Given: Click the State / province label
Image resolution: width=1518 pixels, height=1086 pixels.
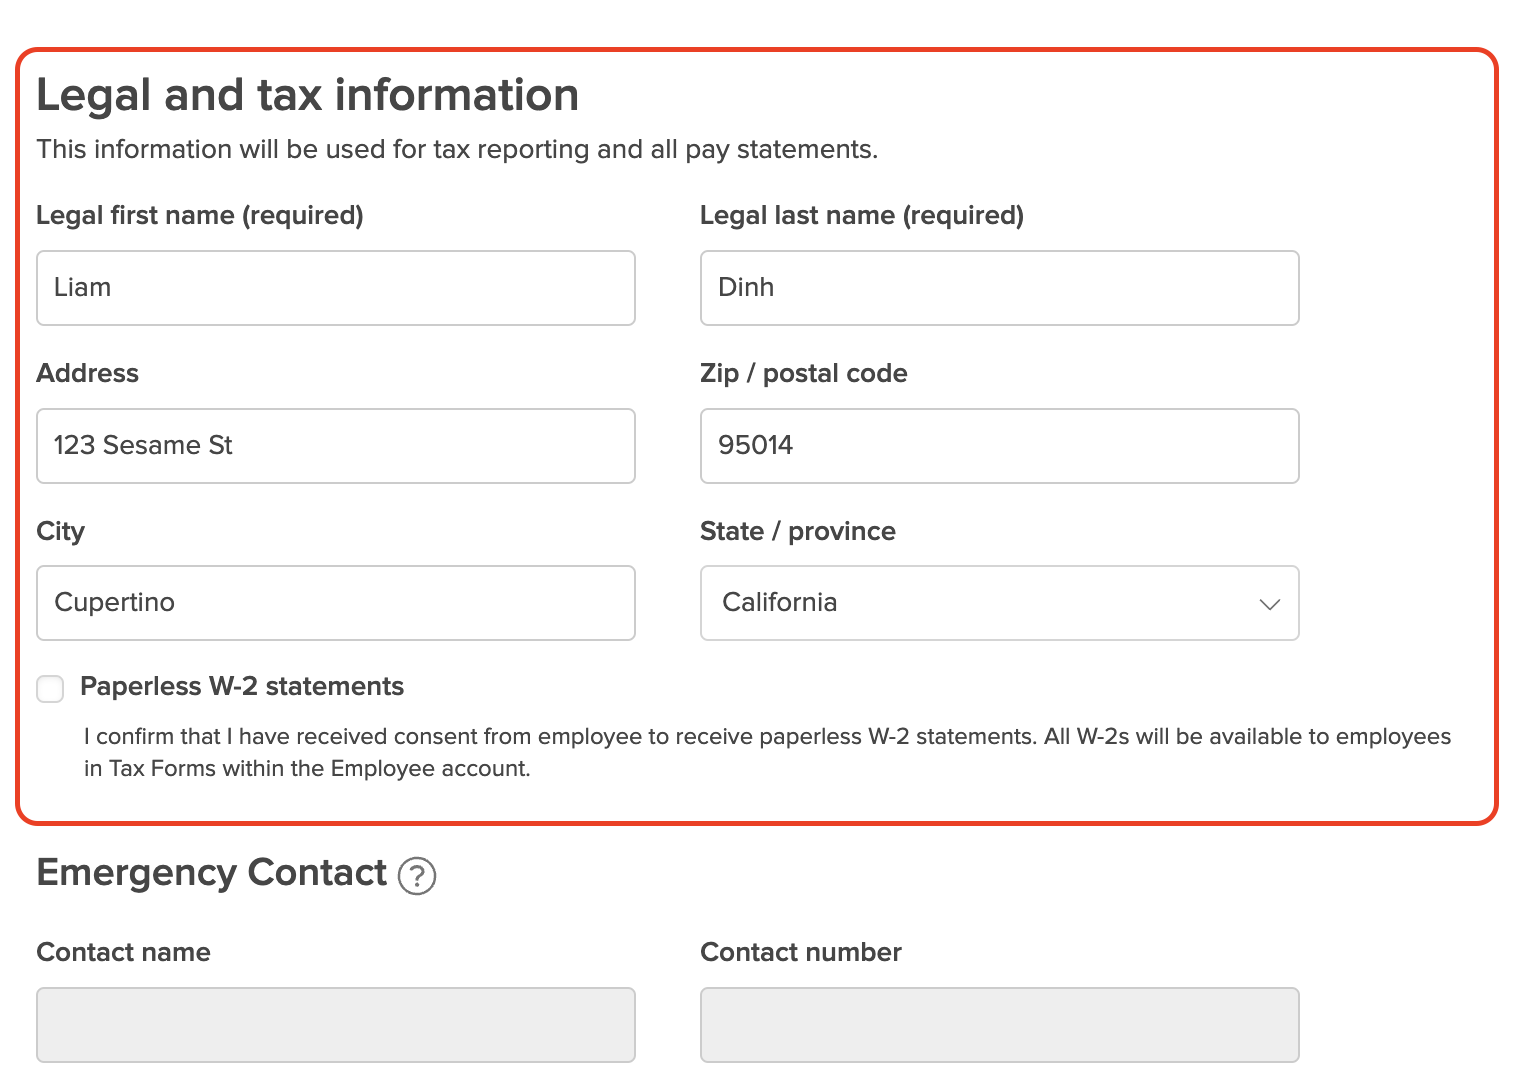Looking at the screenshot, I should [798, 531].
